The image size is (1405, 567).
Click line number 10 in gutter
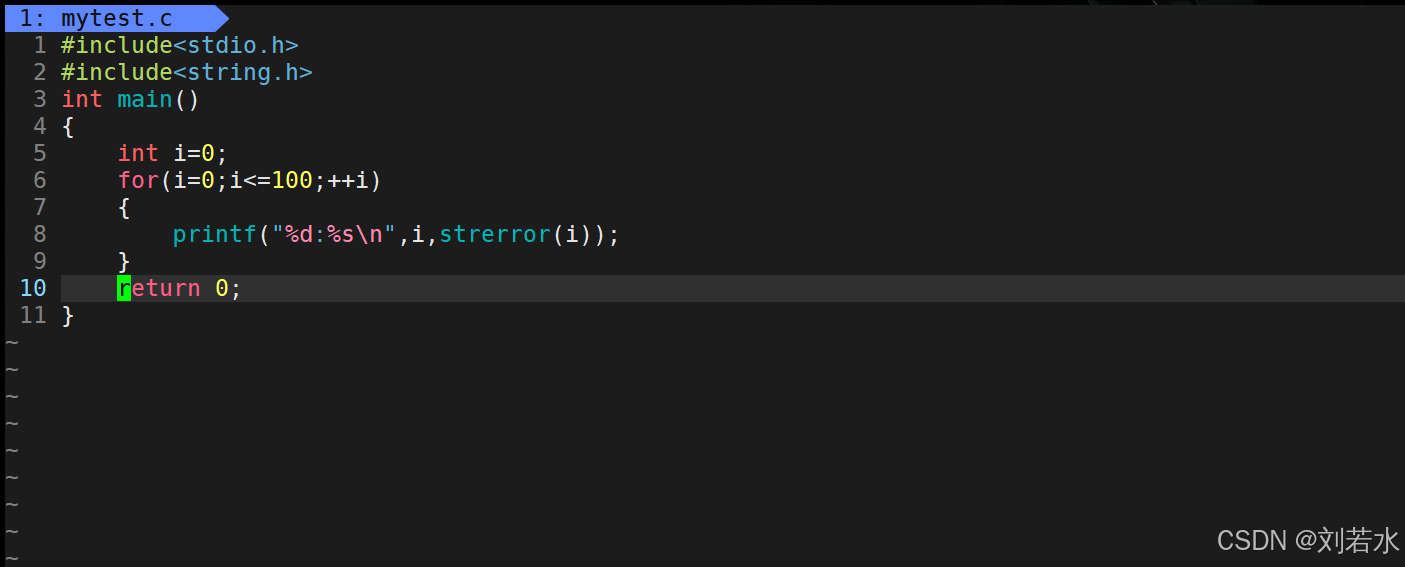(33, 288)
